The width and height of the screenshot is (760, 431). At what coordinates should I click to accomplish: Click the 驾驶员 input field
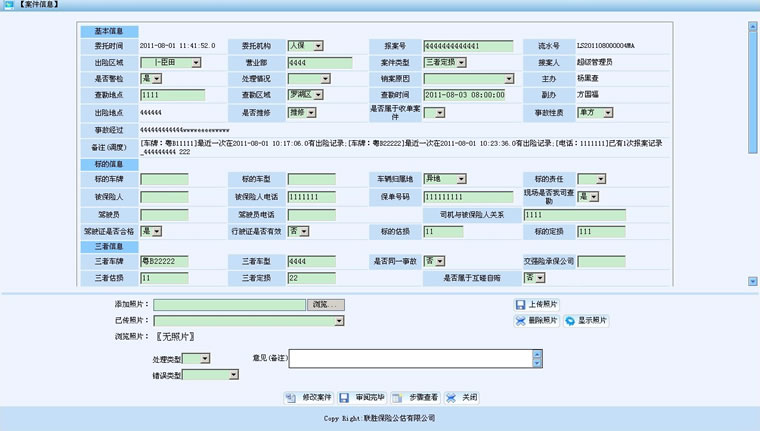coord(164,215)
